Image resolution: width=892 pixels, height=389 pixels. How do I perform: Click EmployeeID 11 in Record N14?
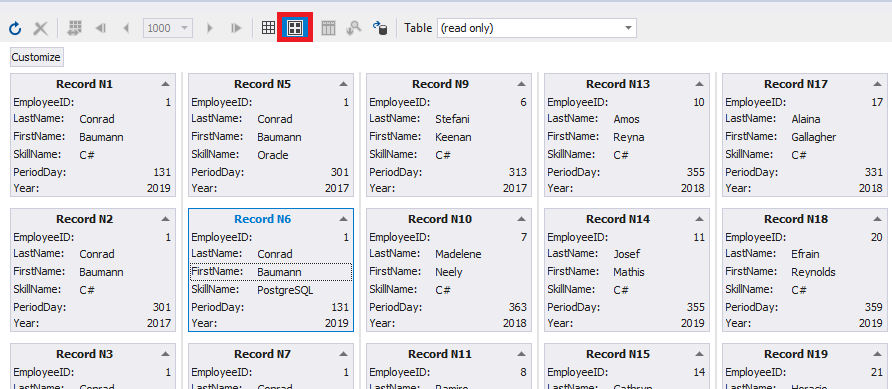[699, 237]
